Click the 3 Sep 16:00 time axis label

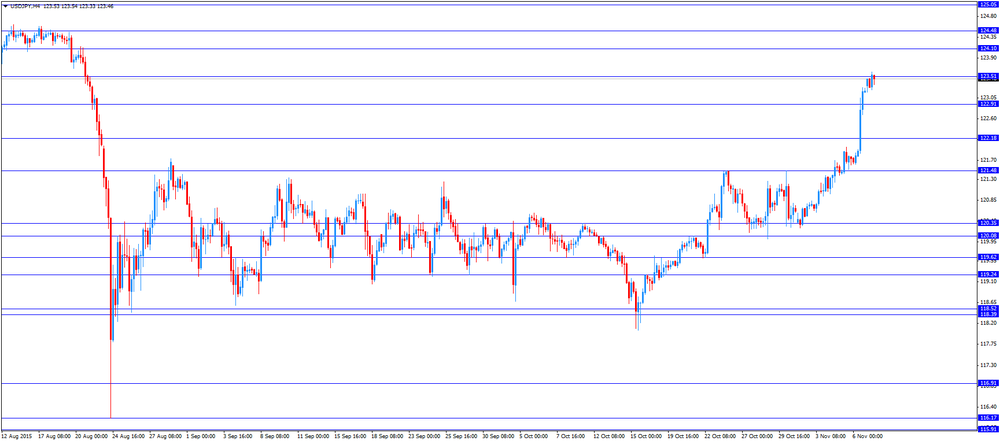tap(239, 437)
